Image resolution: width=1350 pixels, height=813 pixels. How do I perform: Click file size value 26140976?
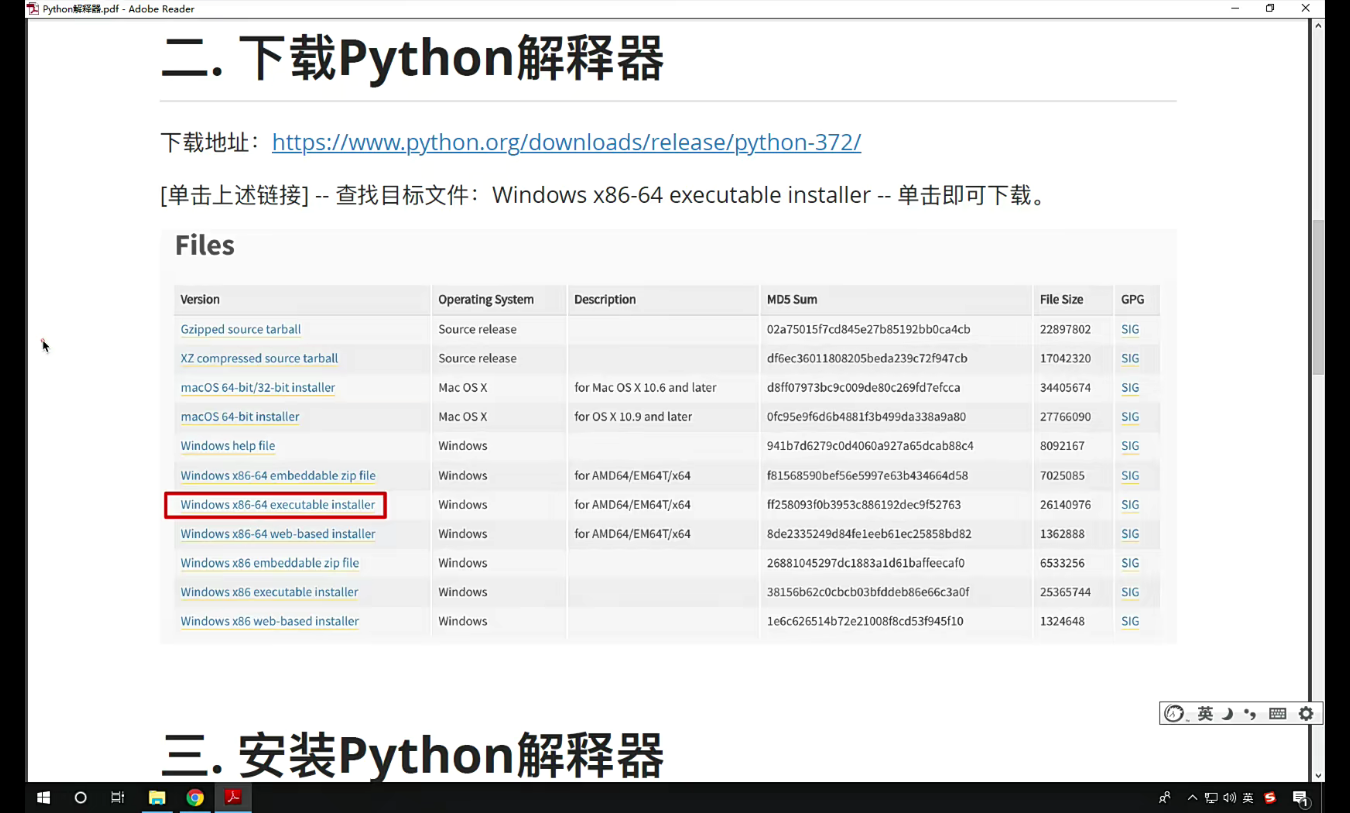[1065, 504]
